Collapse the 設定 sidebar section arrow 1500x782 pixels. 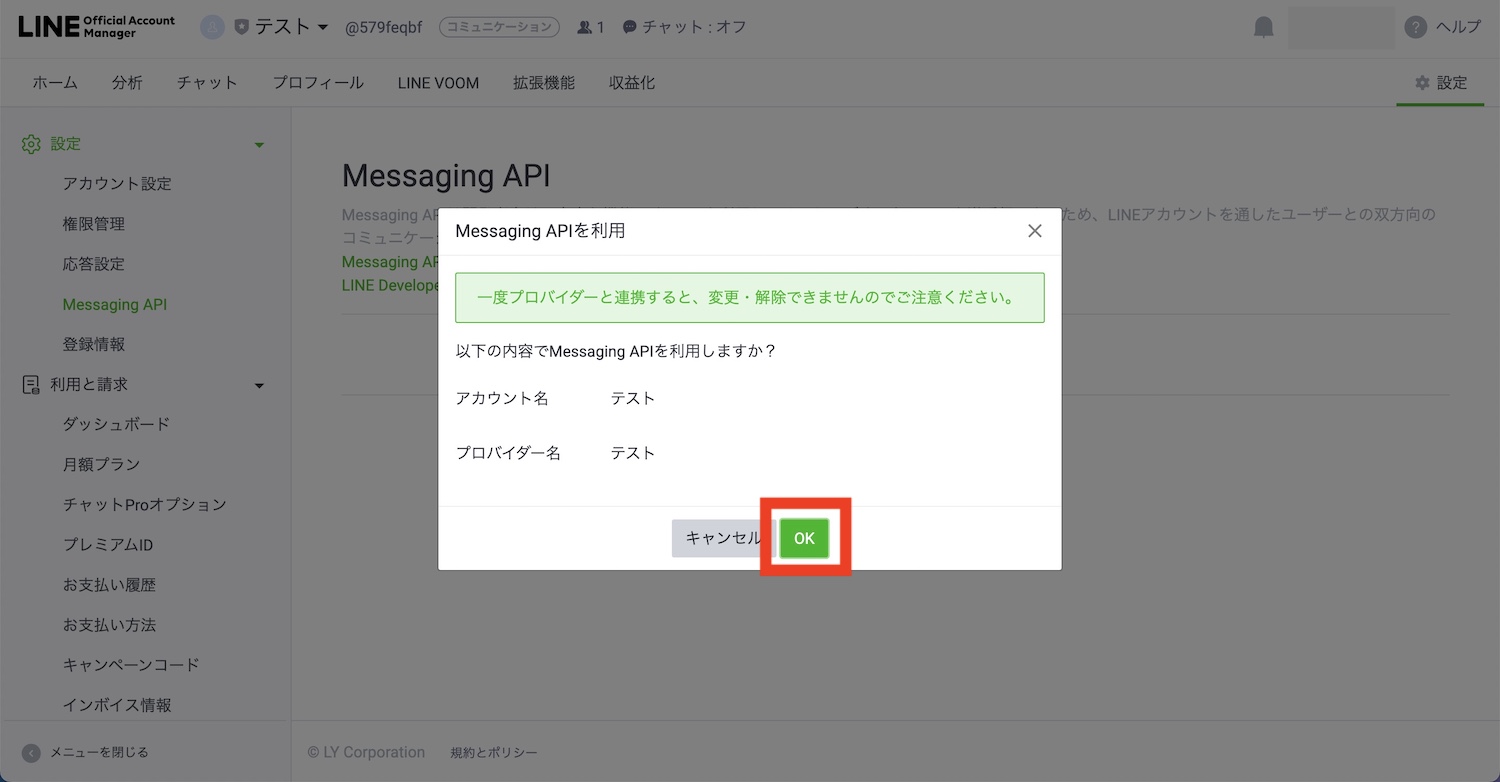click(x=259, y=145)
